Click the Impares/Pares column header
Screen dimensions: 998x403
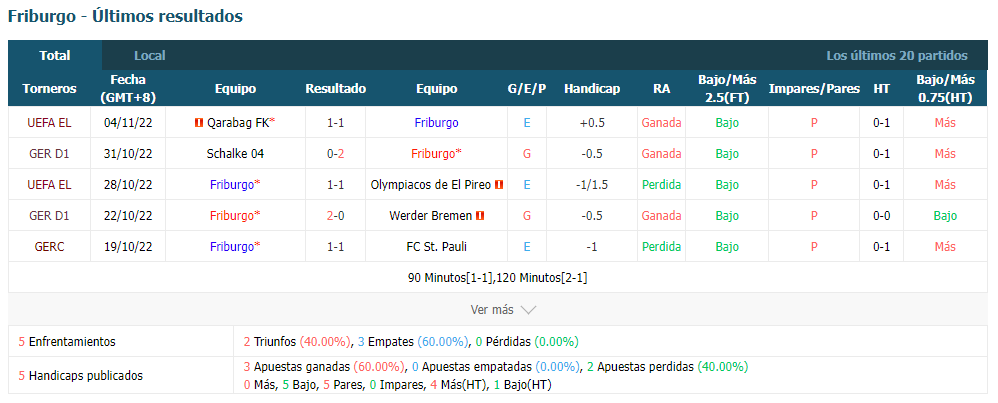(x=814, y=88)
